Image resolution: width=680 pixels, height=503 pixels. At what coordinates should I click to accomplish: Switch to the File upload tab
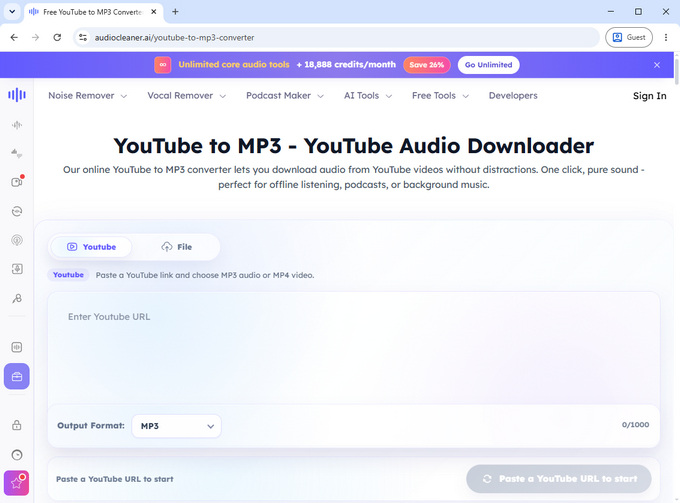[177, 247]
